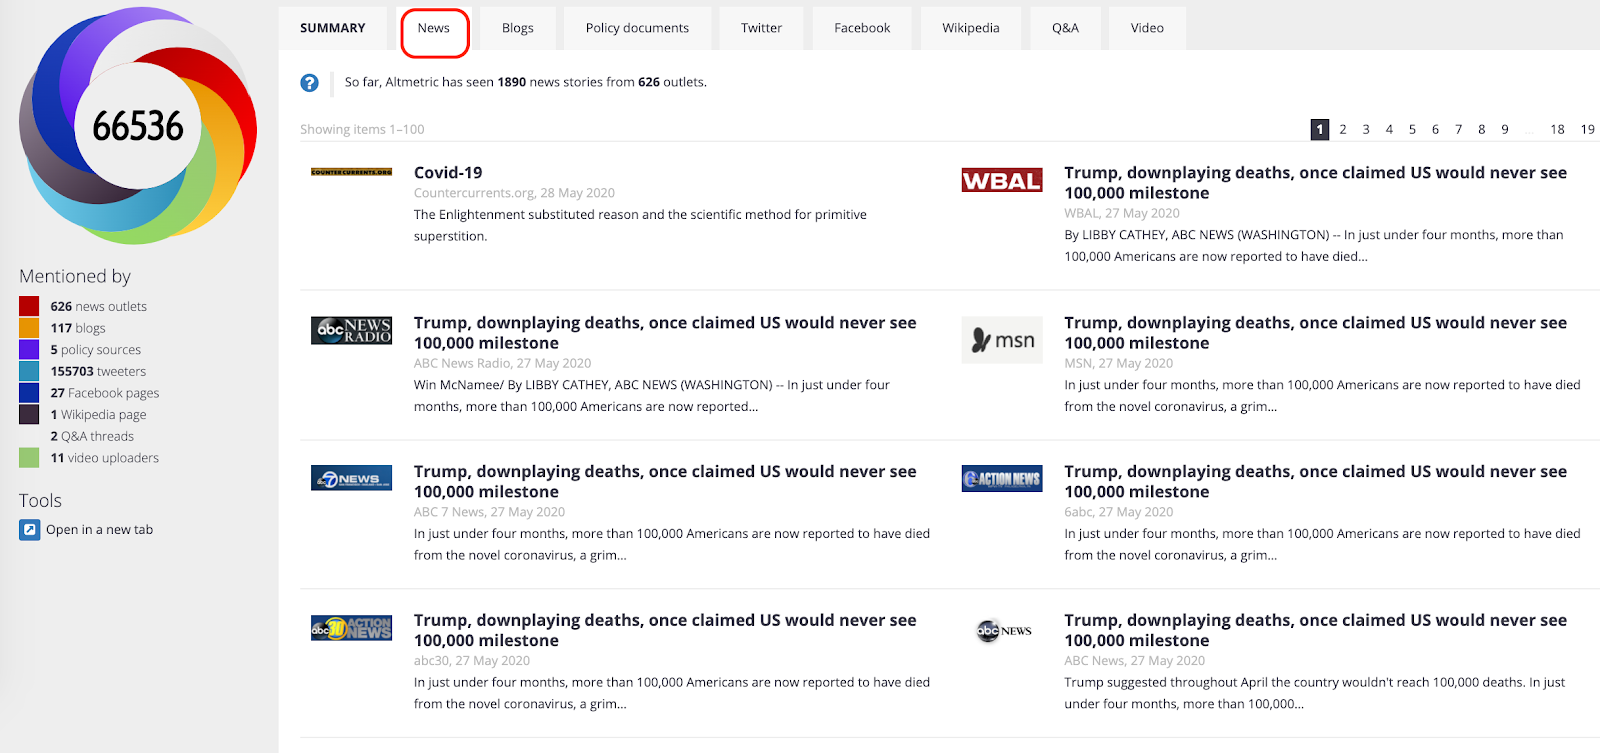Viewport: 1600px width, 753px height.
Task: Click the ABC News Radio logo
Action: [x=351, y=330]
